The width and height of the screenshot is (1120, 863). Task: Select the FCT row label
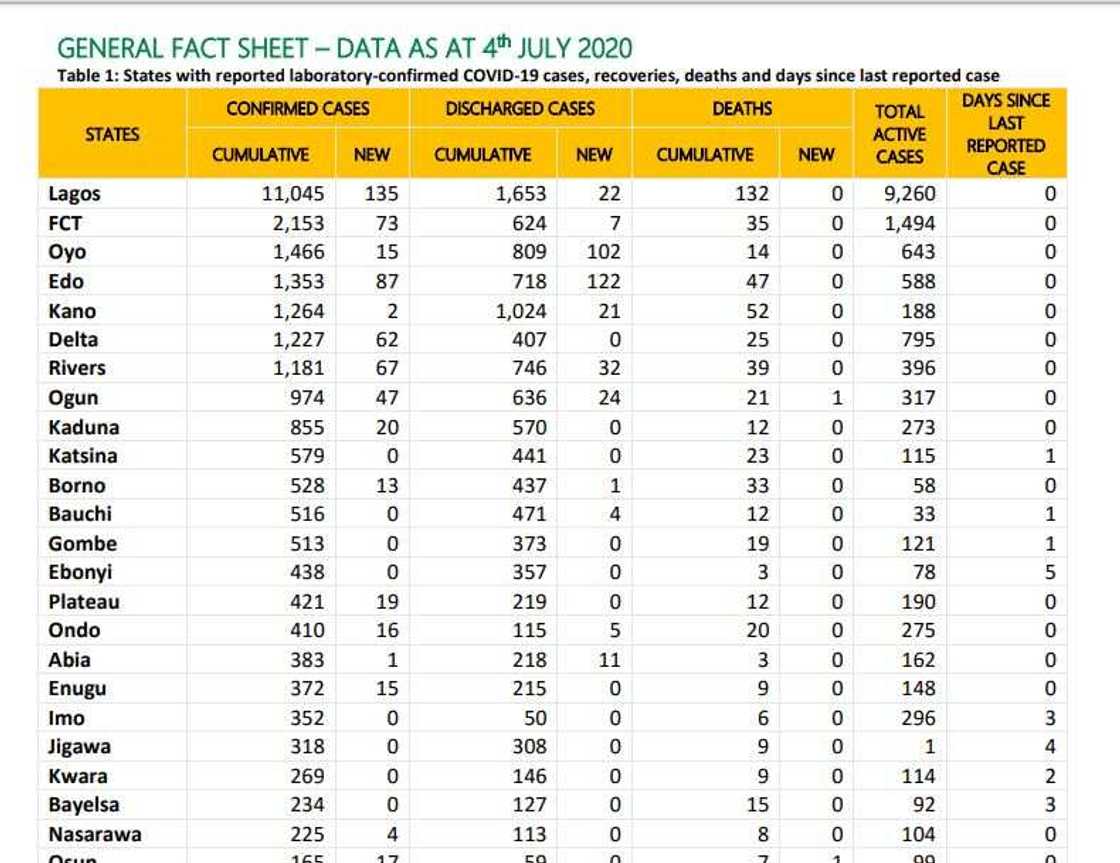[x=65, y=223]
